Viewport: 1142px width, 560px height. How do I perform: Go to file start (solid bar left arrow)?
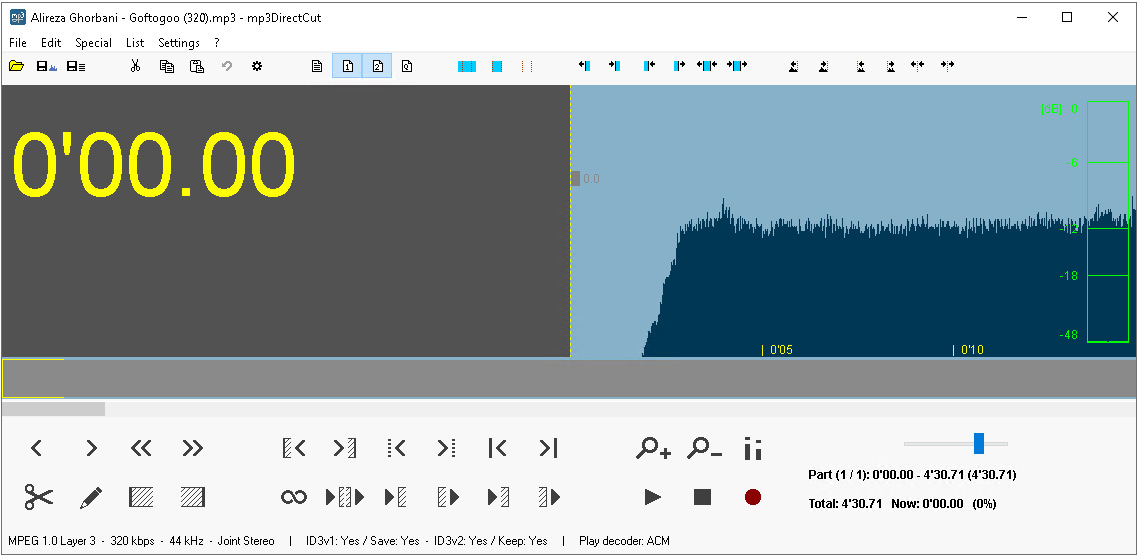[x=497, y=449]
